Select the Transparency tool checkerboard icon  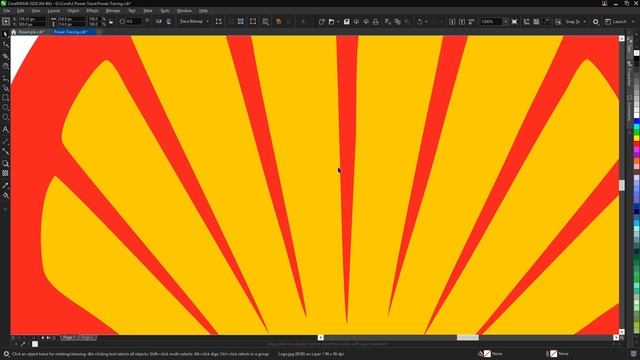click(x=5, y=173)
